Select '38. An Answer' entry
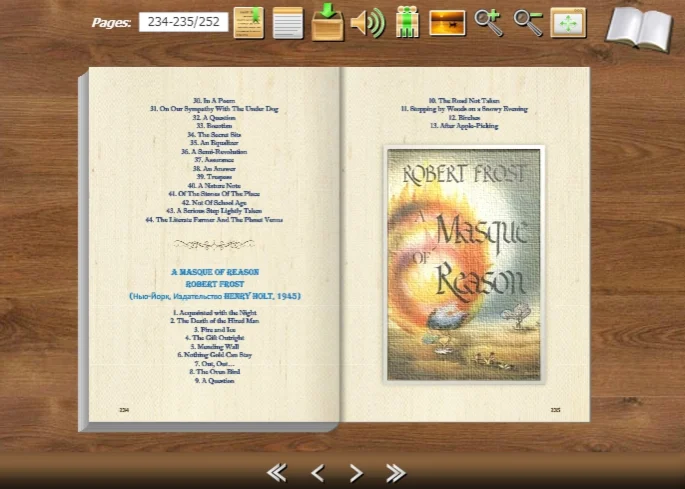The width and height of the screenshot is (685, 489). (214, 169)
